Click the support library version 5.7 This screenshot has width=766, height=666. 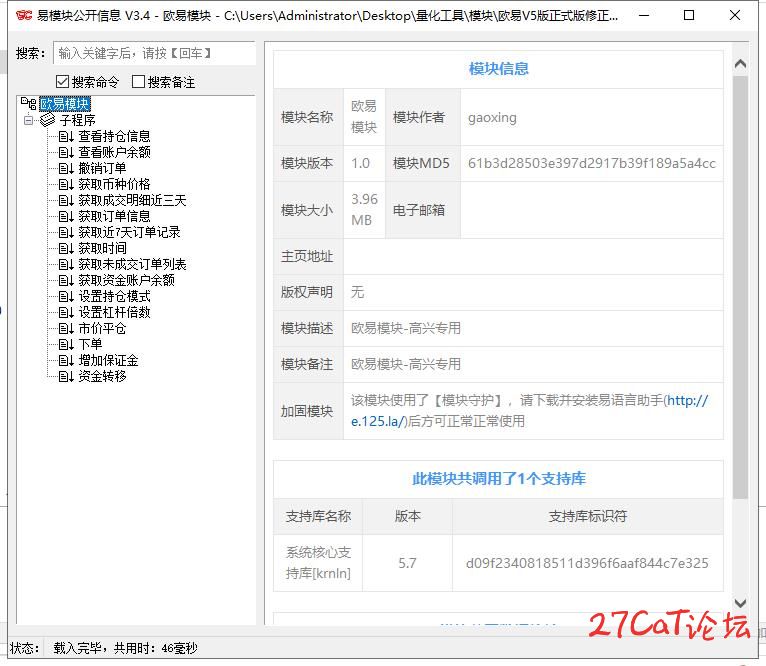[407, 563]
